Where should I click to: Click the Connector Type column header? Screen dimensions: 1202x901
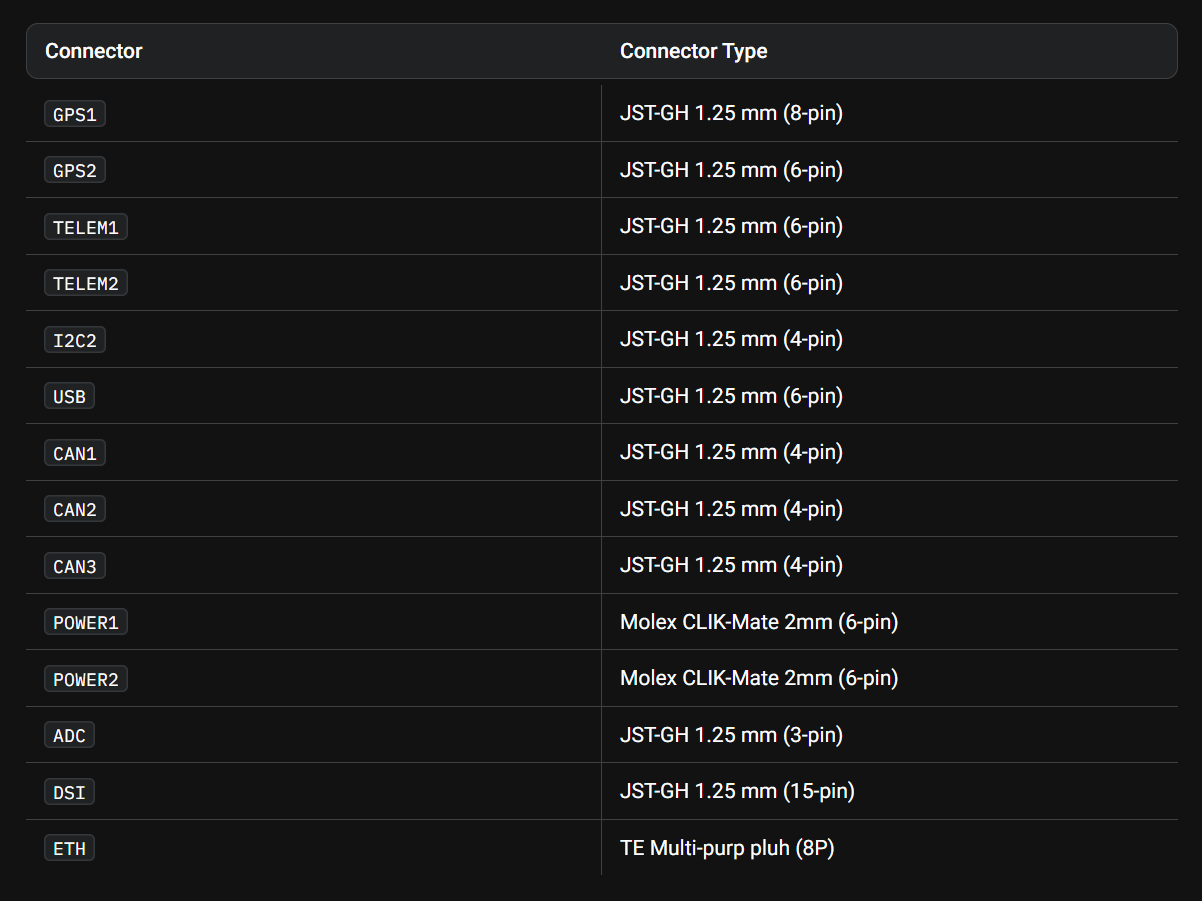click(x=693, y=51)
